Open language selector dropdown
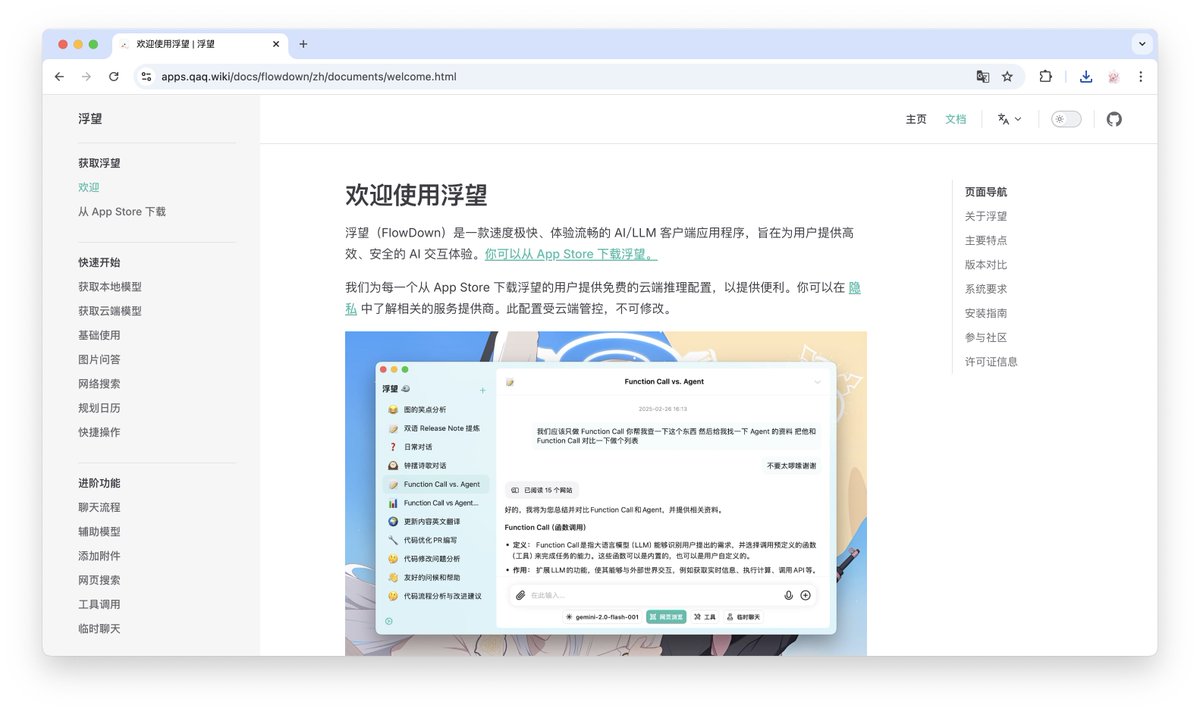This screenshot has height=712, width=1200. point(1010,119)
